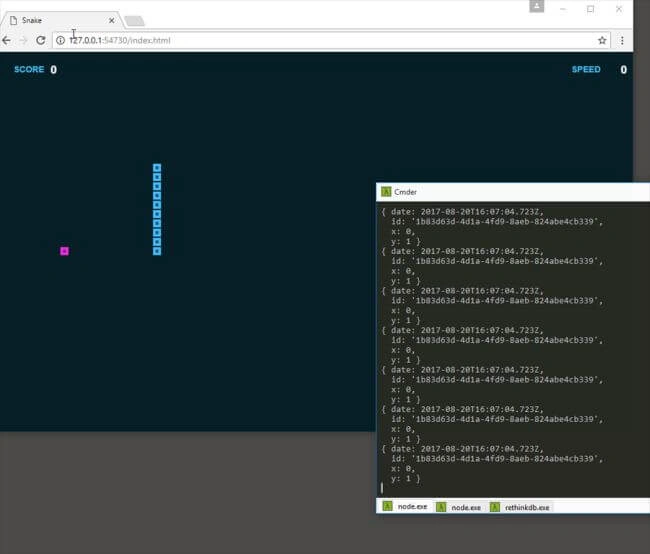Click the SPEED label
Viewport: 650px width, 554px height.
click(x=586, y=69)
